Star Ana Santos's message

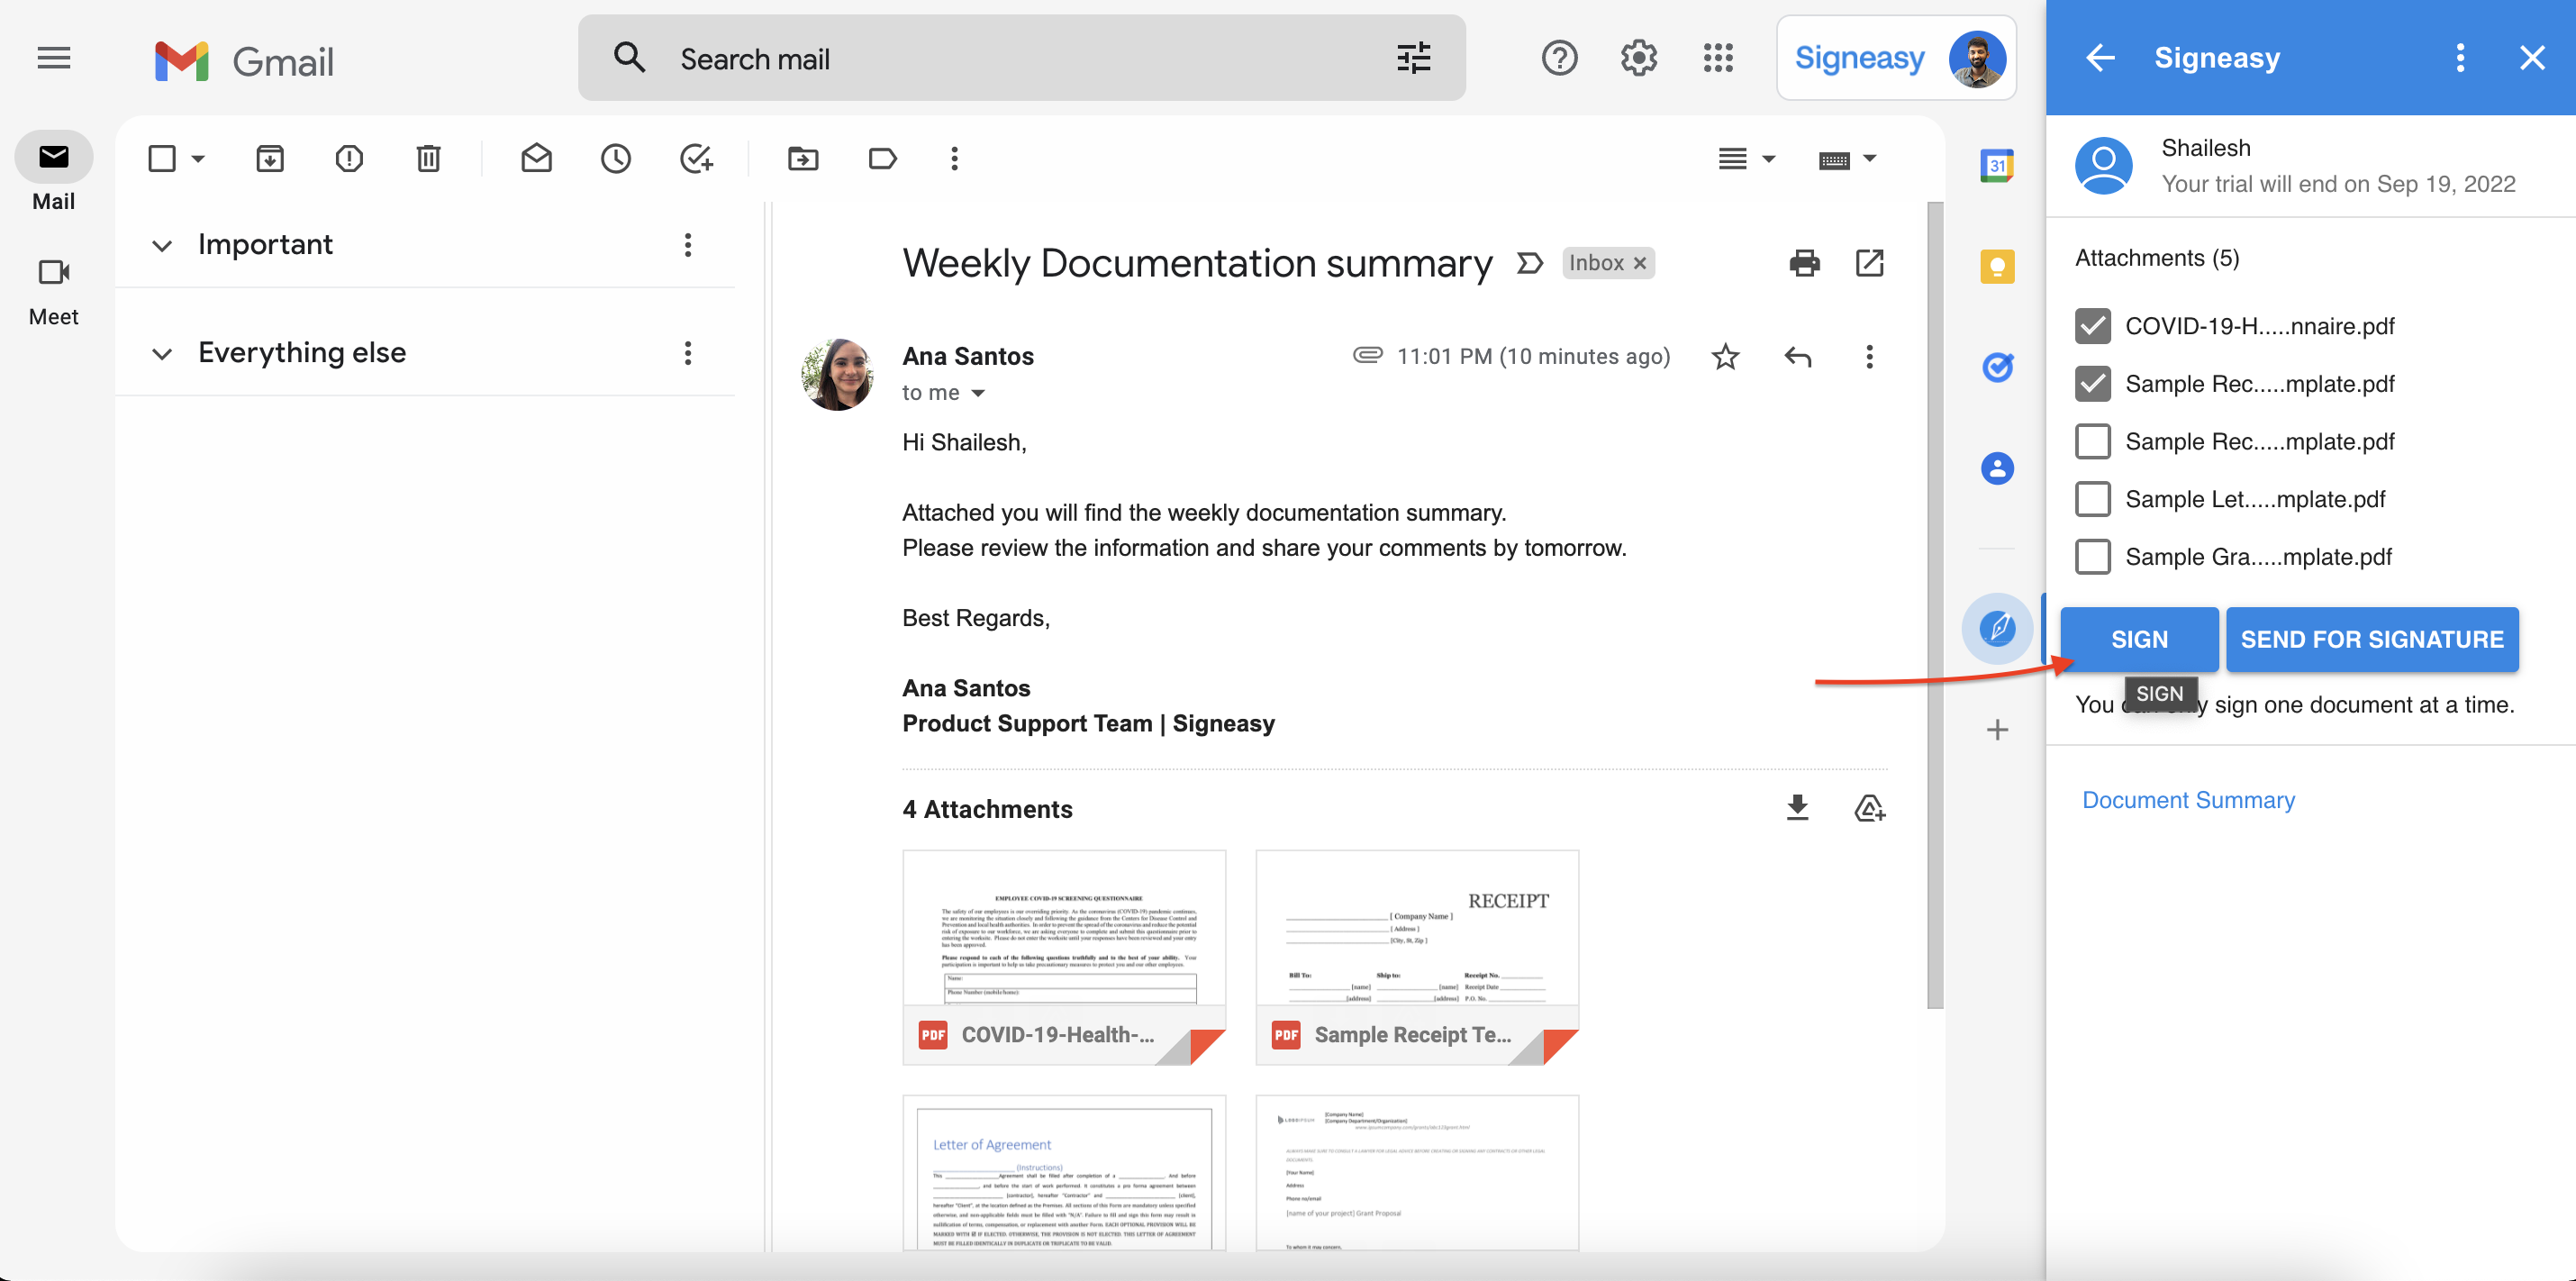coord(1725,356)
